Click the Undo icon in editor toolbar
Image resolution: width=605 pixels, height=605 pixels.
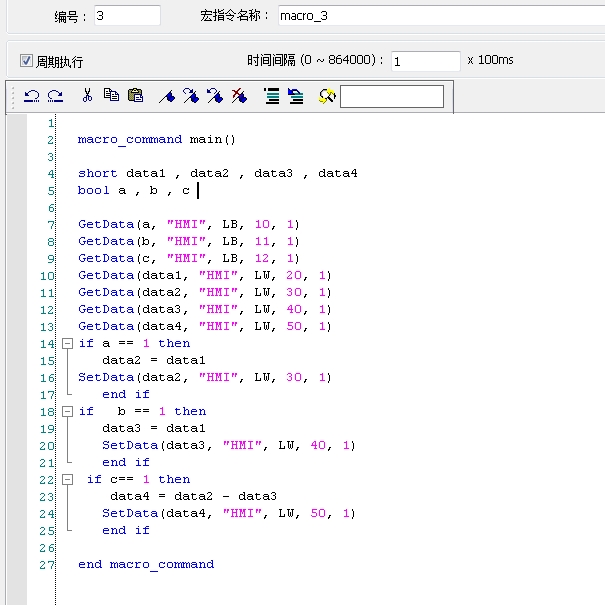pos(32,96)
